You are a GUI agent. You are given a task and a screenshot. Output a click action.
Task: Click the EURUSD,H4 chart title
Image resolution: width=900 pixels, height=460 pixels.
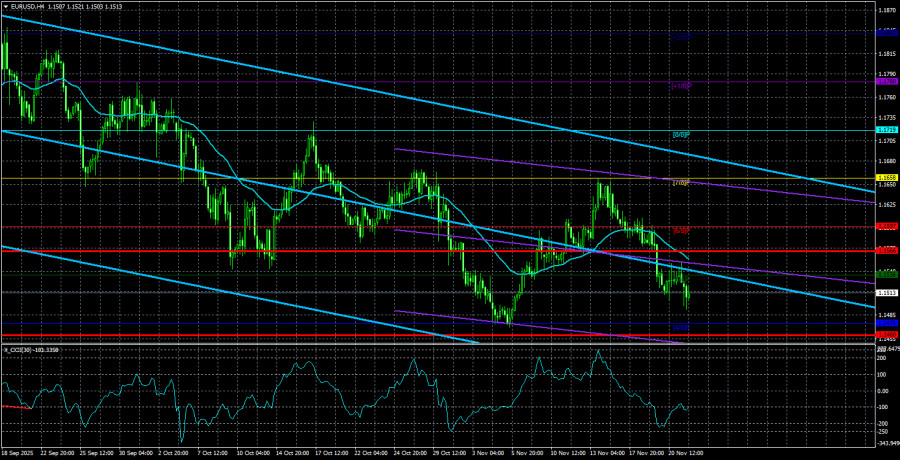coord(30,6)
